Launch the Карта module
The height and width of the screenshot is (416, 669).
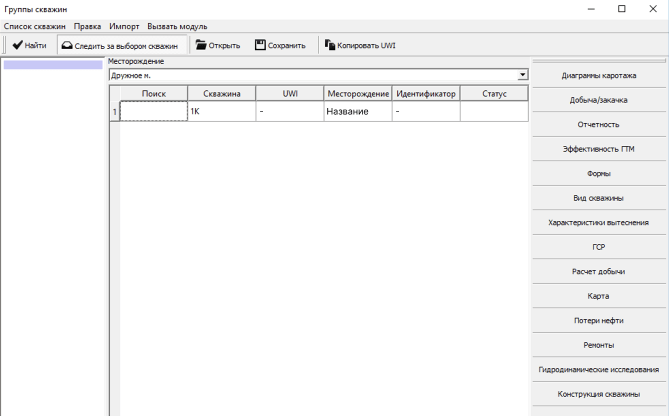click(598, 296)
